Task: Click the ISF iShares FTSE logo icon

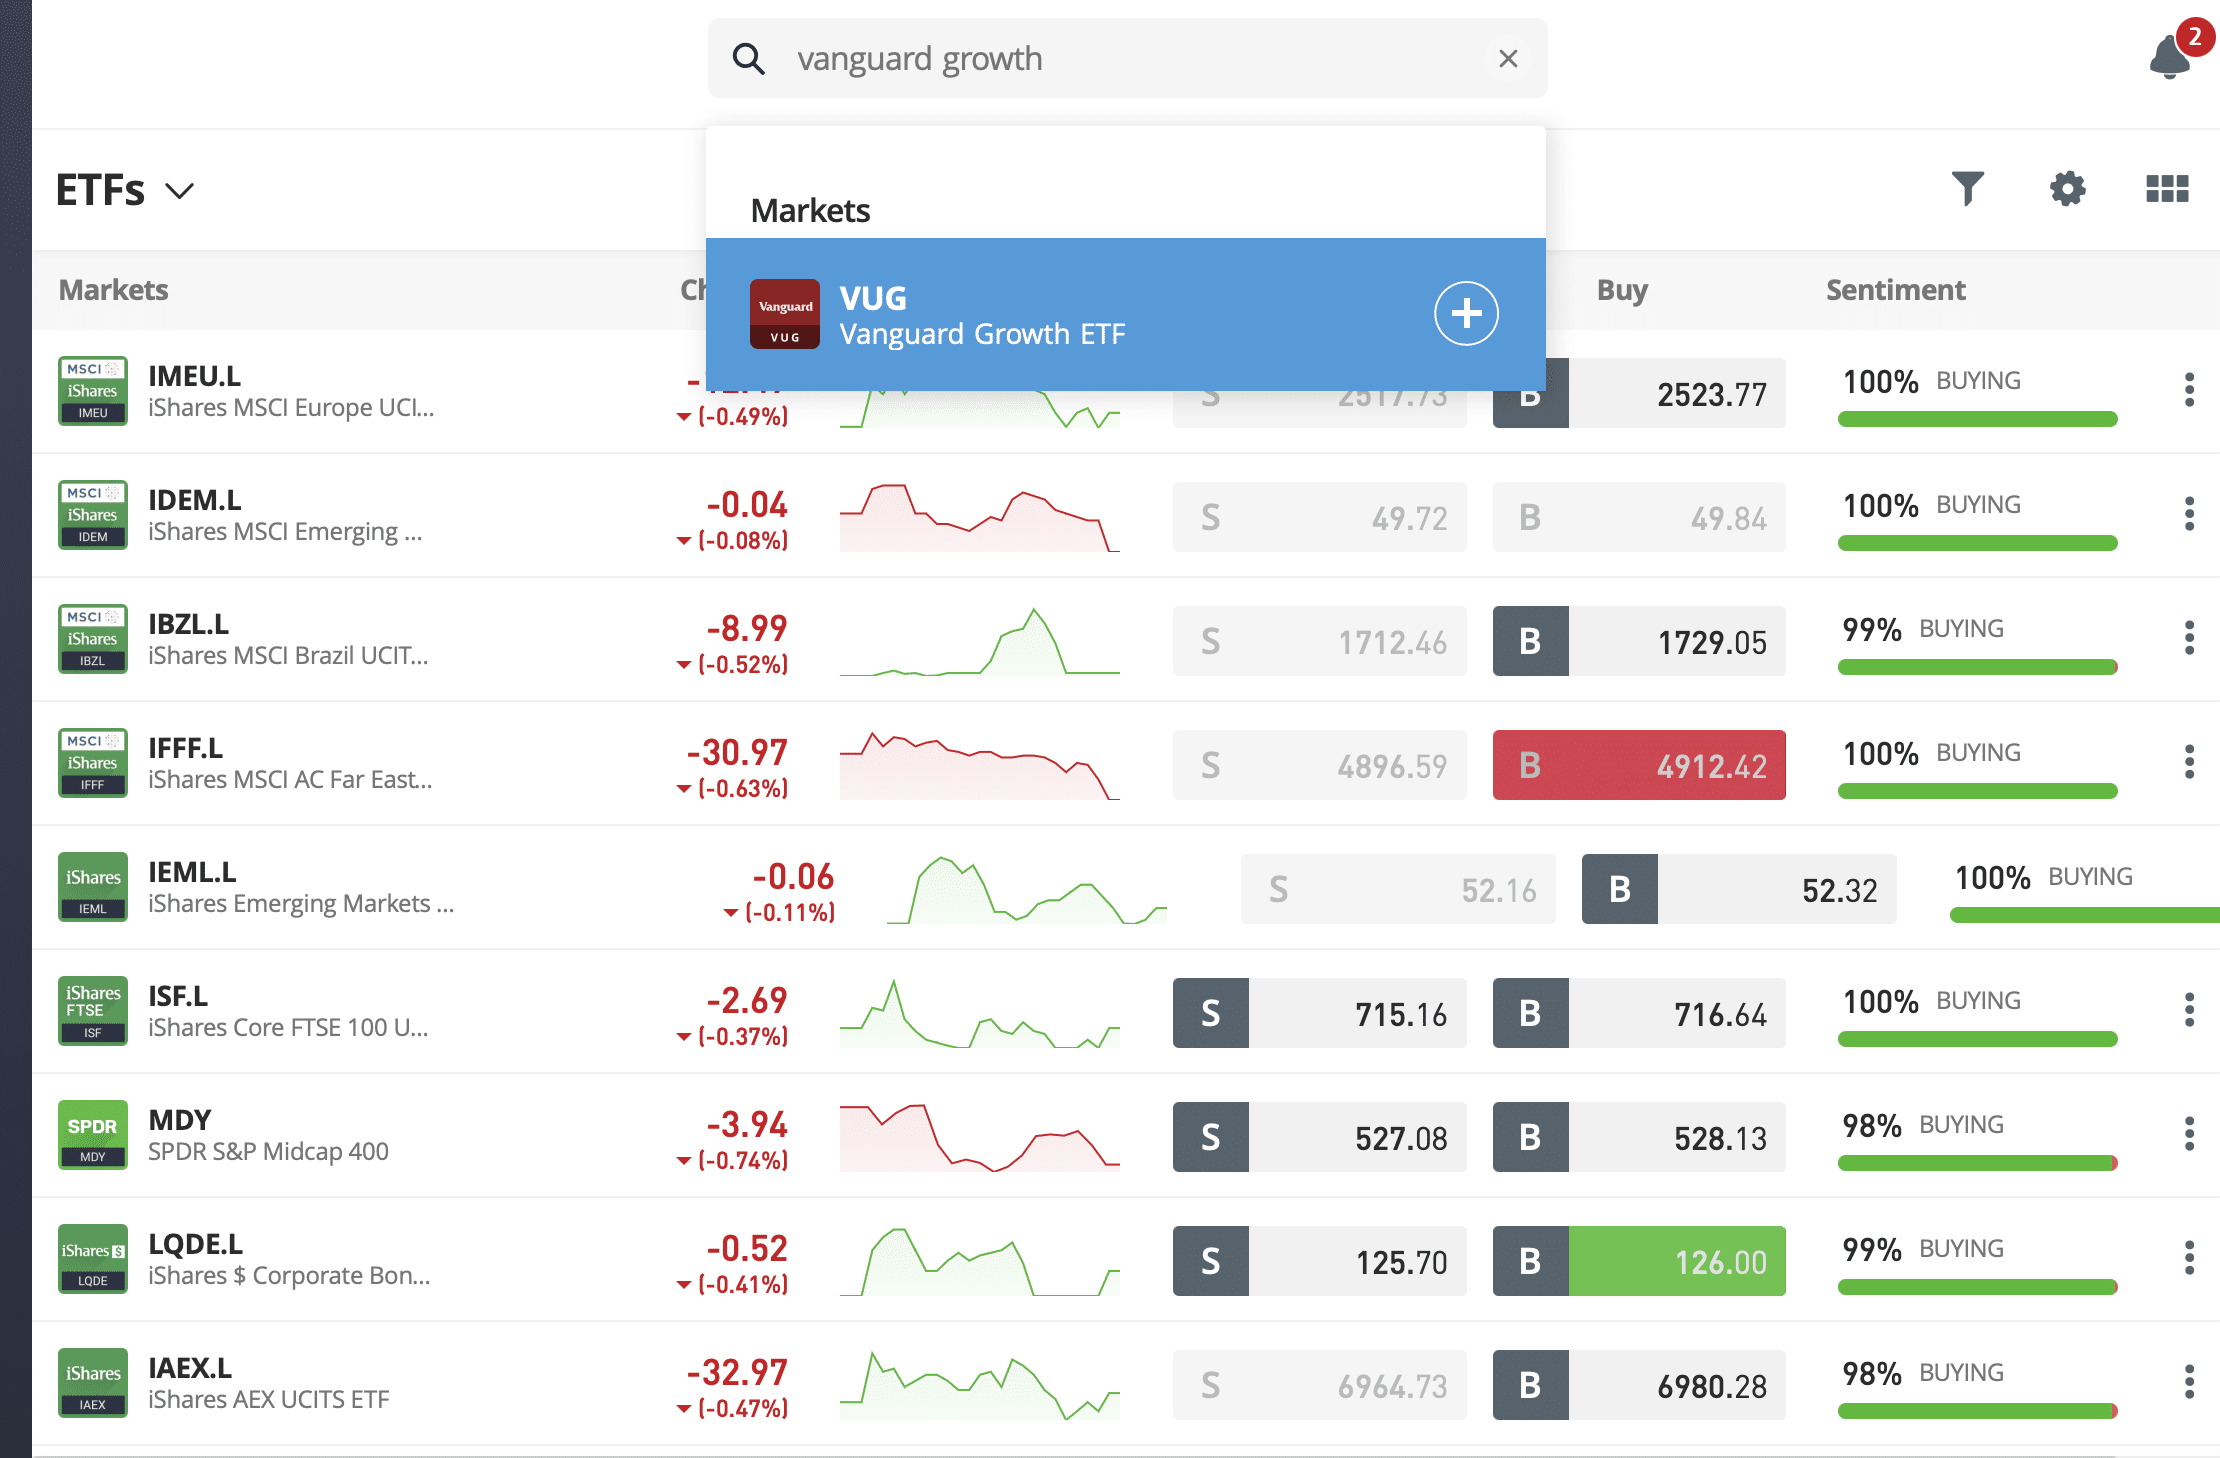Action: [x=93, y=1011]
